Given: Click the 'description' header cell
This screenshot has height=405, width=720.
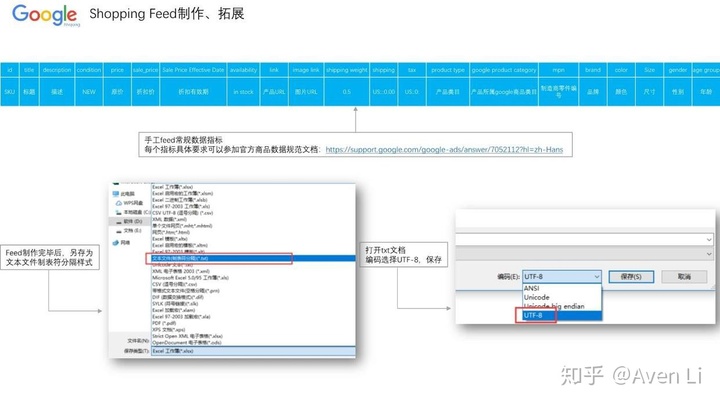Looking at the screenshot, I should pos(57,70).
